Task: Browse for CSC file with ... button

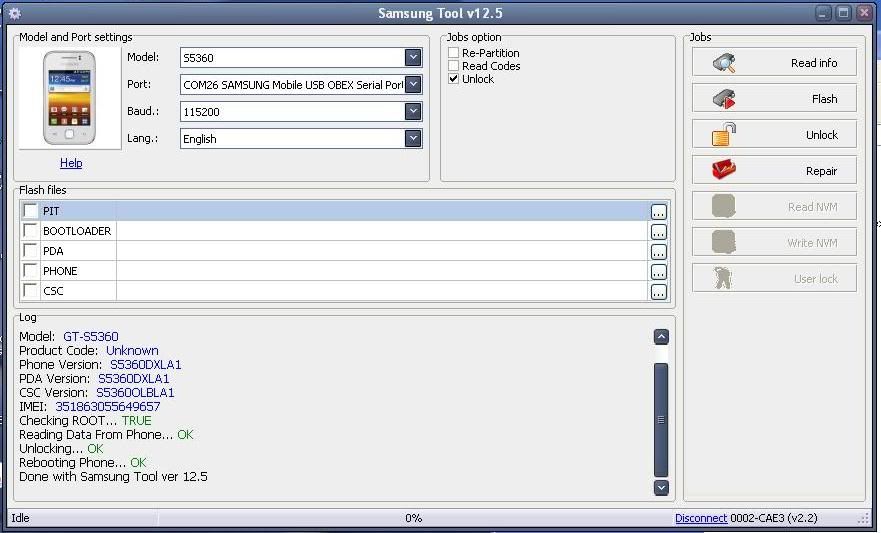Action: [x=659, y=291]
